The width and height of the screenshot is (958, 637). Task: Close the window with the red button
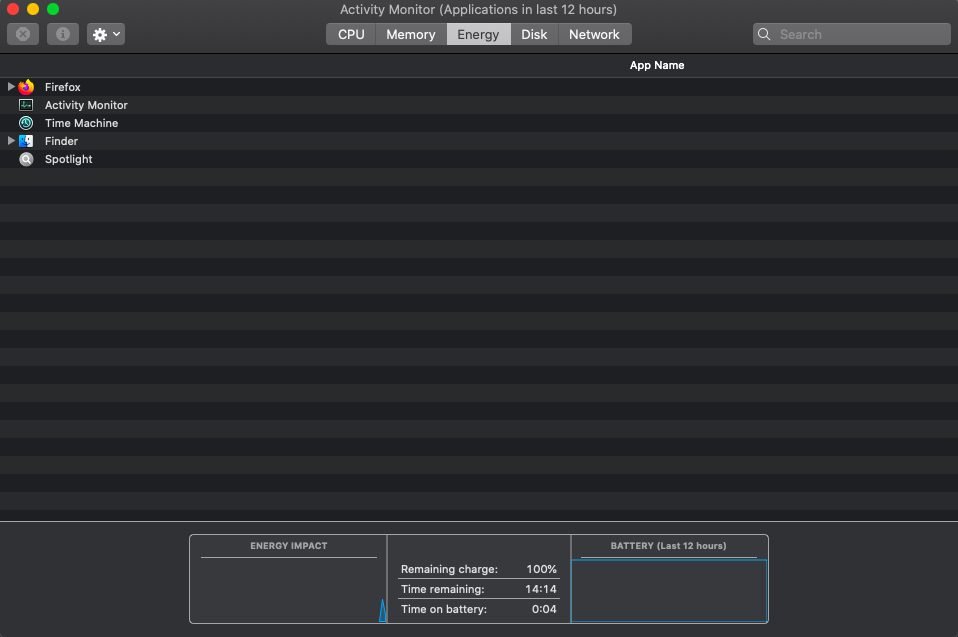click(x=13, y=9)
